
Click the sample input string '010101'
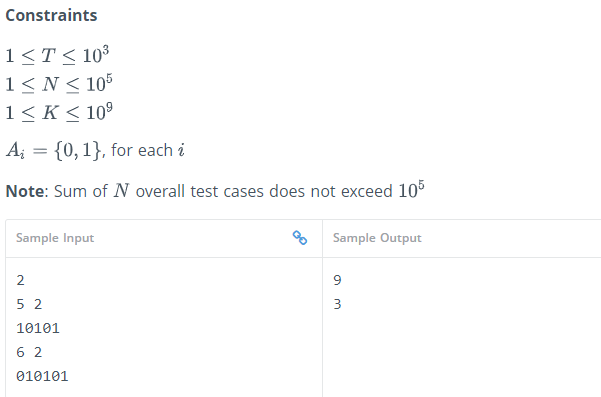[x=42, y=376]
